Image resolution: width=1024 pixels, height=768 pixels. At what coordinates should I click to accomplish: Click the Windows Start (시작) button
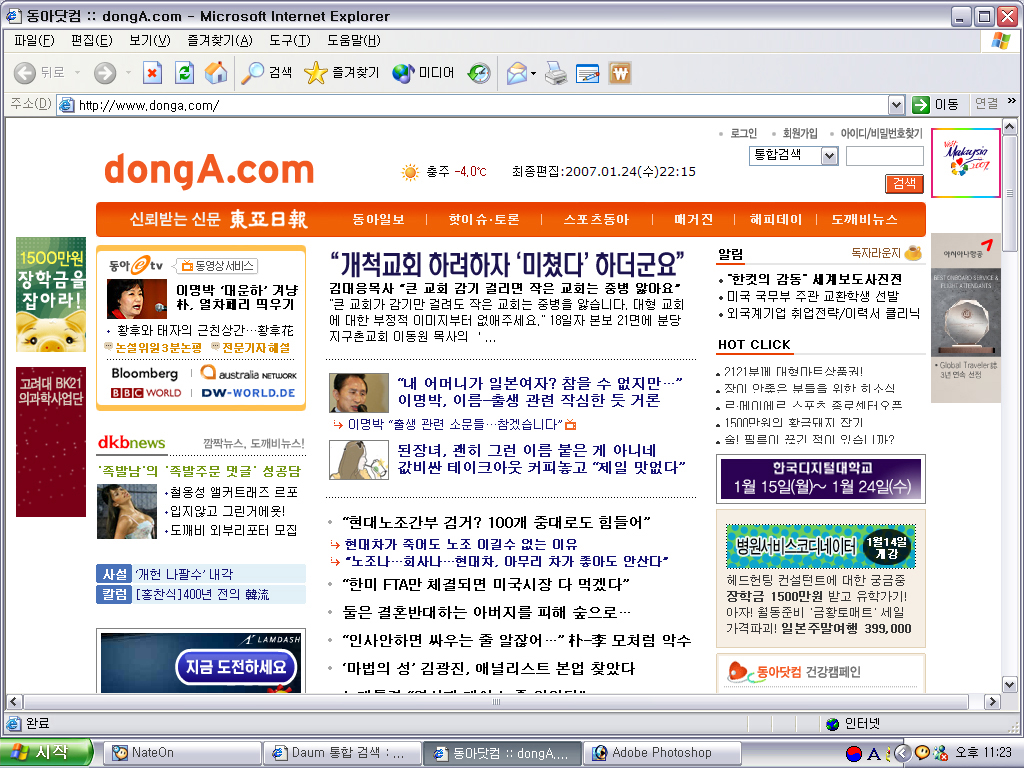(46, 752)
